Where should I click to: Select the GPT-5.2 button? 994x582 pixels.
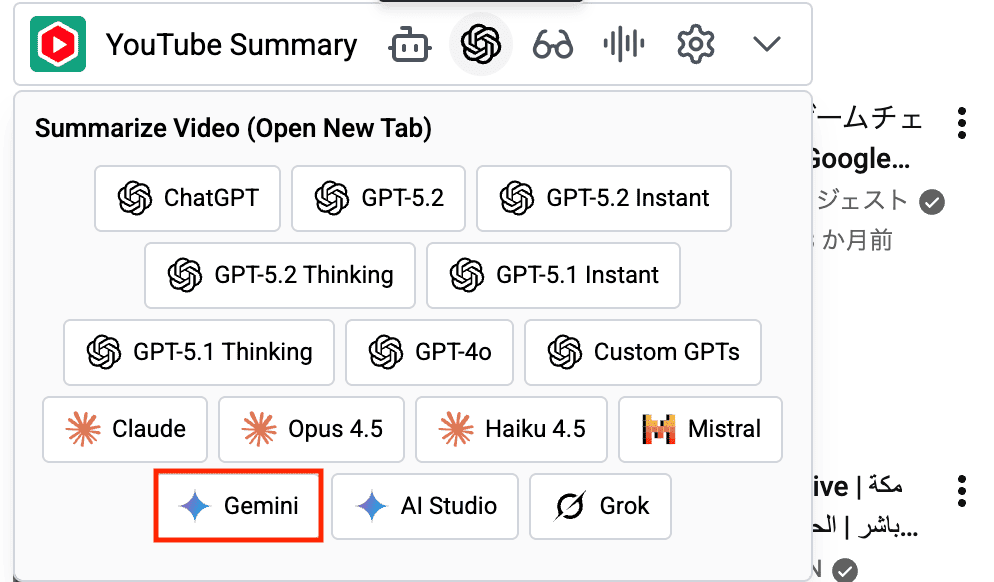379,198
